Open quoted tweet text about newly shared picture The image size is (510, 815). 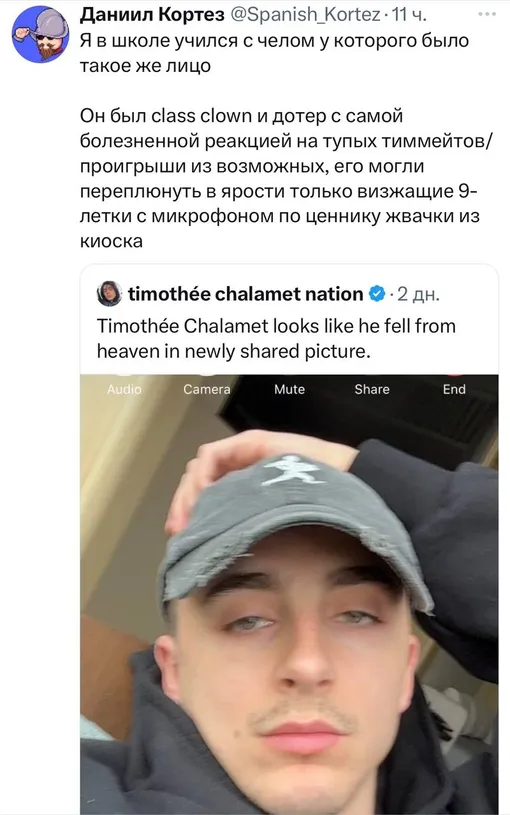(276, 338)
